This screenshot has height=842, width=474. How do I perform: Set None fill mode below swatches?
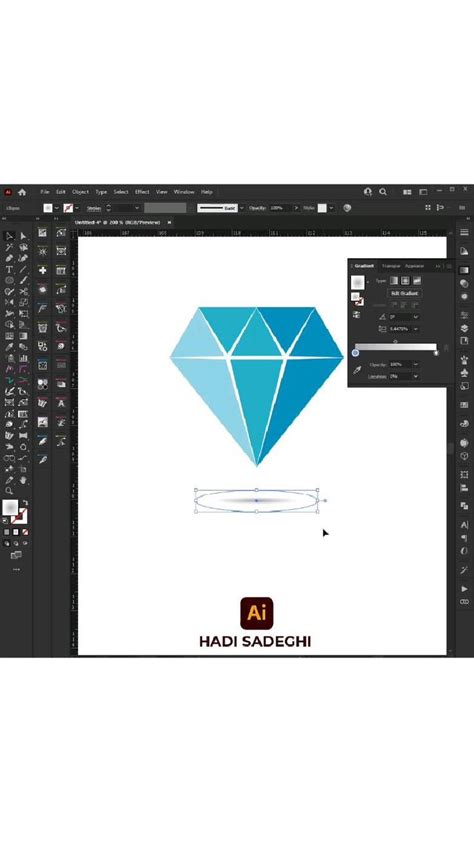tap(24, 532)
